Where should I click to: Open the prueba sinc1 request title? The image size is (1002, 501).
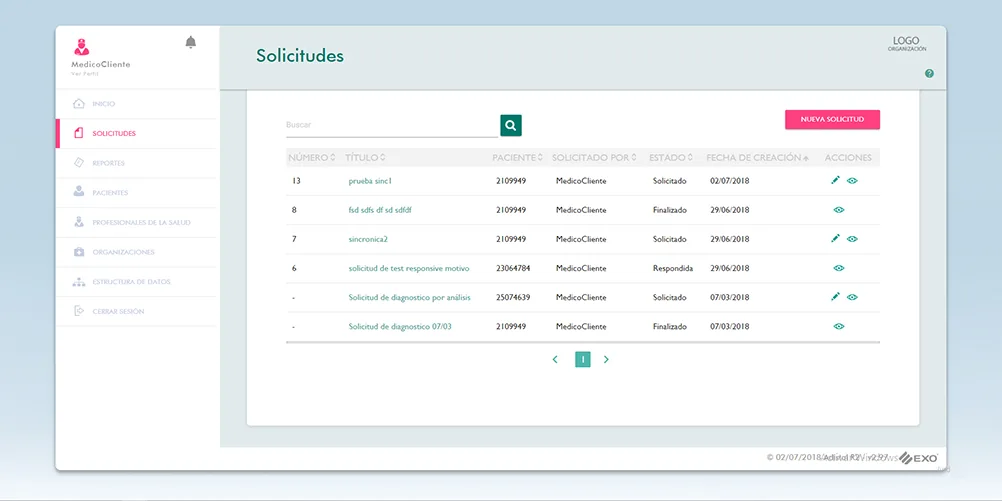[x=370, y=181]
